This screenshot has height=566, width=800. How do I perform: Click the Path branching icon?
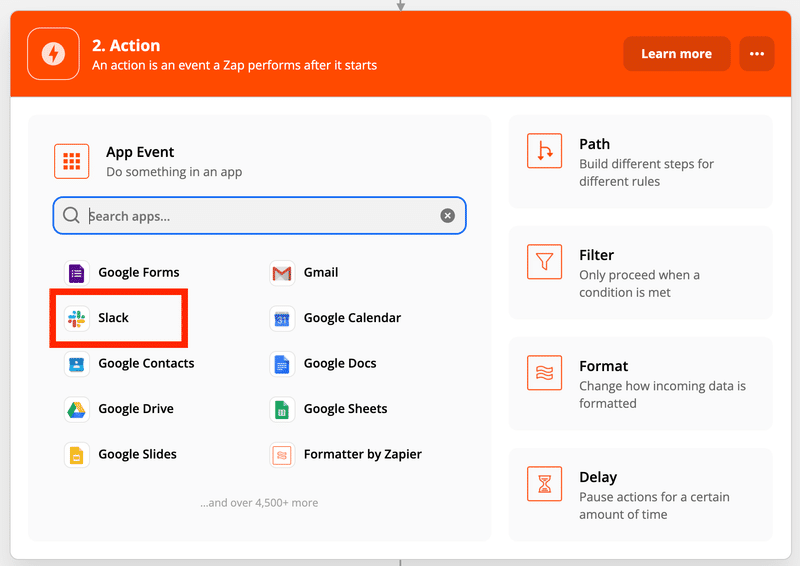pyautogui.click(x=544, y=151)
